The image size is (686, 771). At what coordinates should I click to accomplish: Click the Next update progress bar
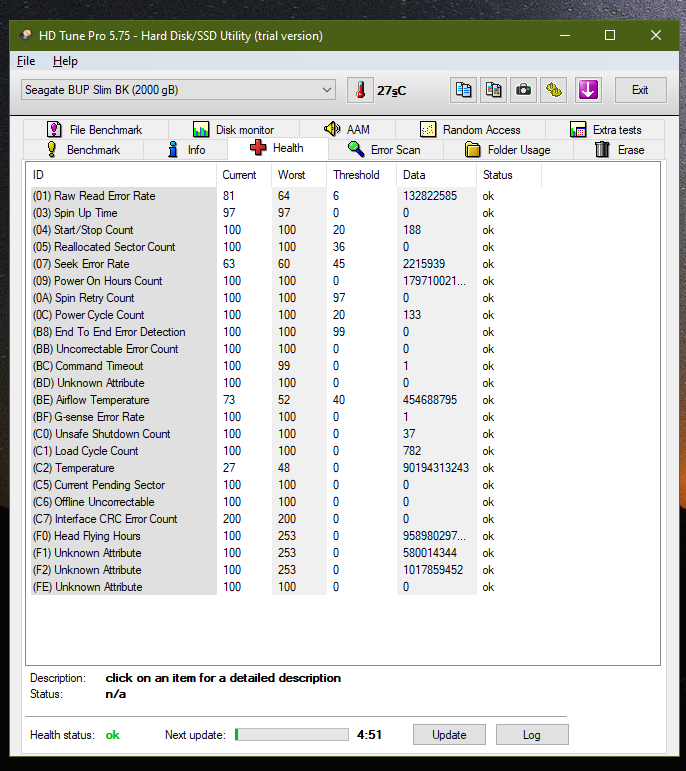click(x=292, y=735)
